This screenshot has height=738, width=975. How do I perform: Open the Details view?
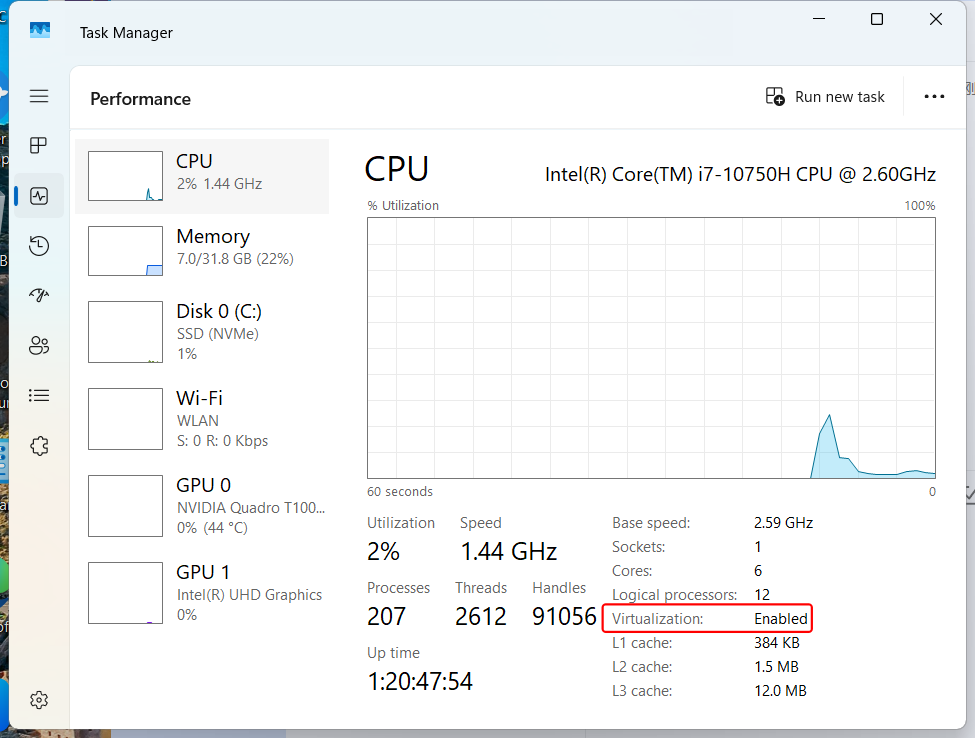pyautogui.click(x=38, y=395)
